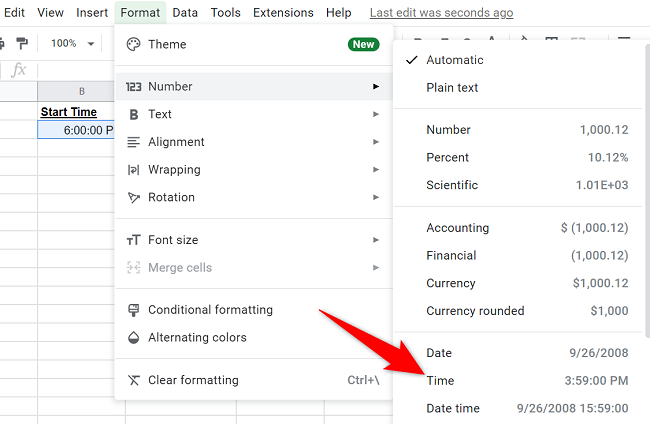Expand the Font size submenu arrow
This screenshot has width=650, height=424.
(x=376, y=240)
